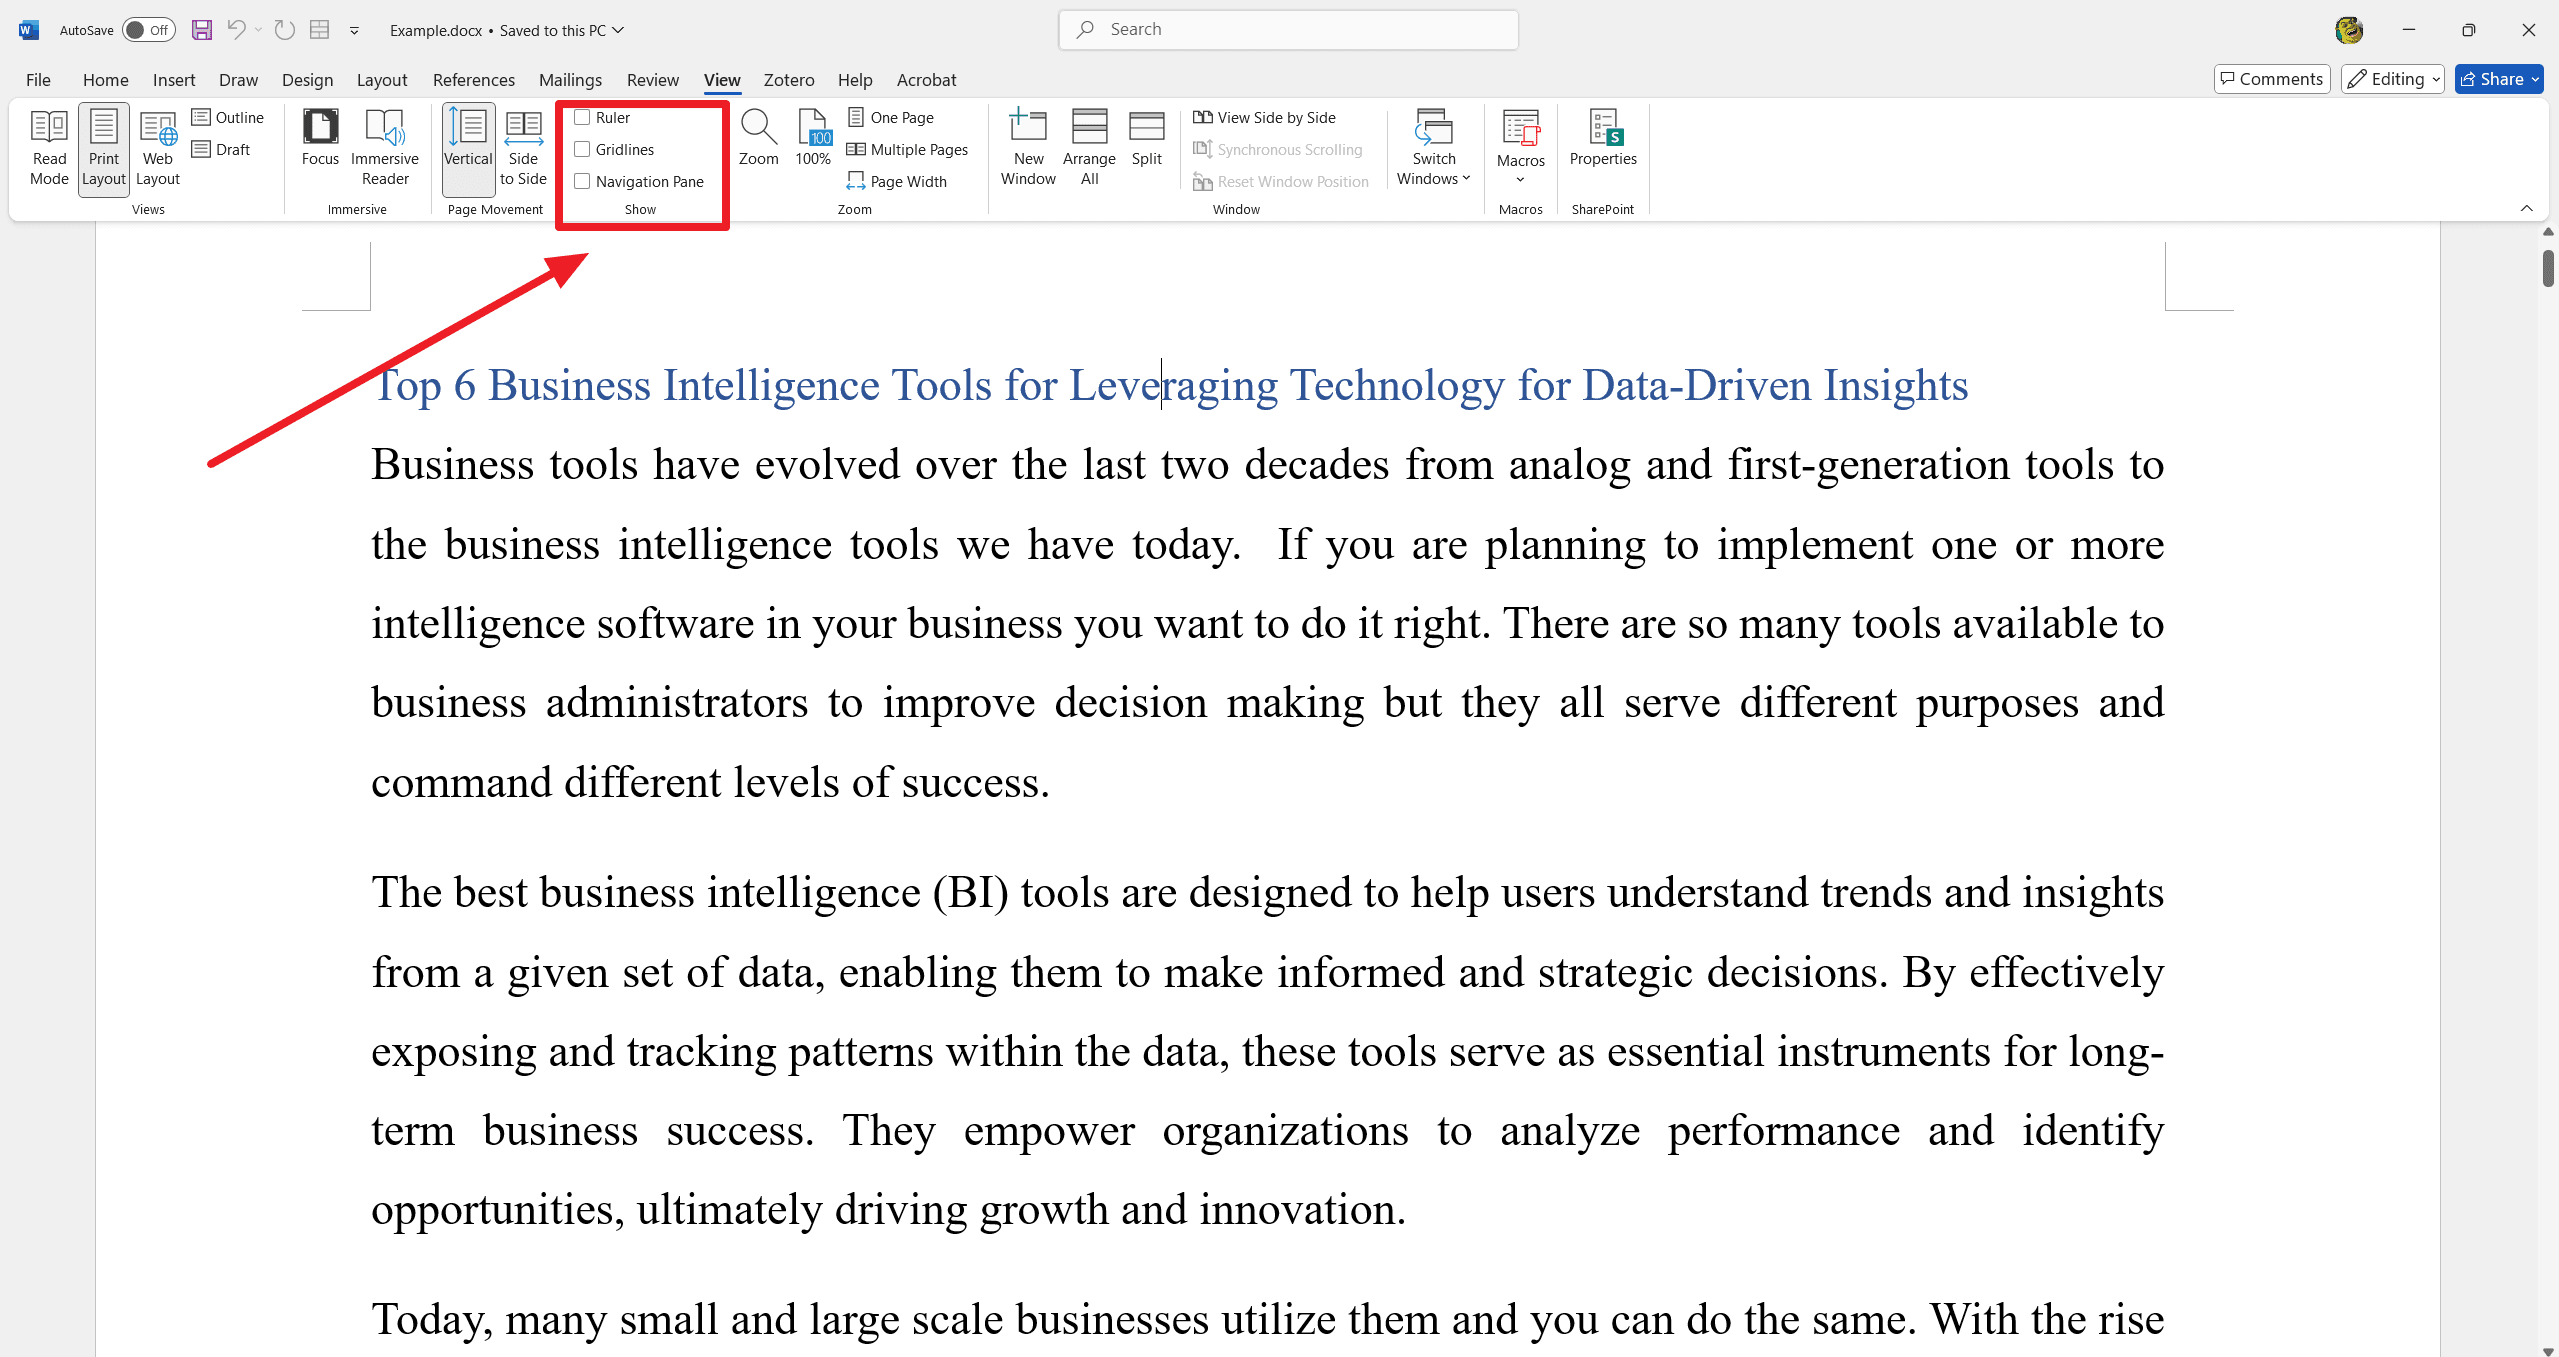
Task: Open the Review tab
Action: pos(652,80)
